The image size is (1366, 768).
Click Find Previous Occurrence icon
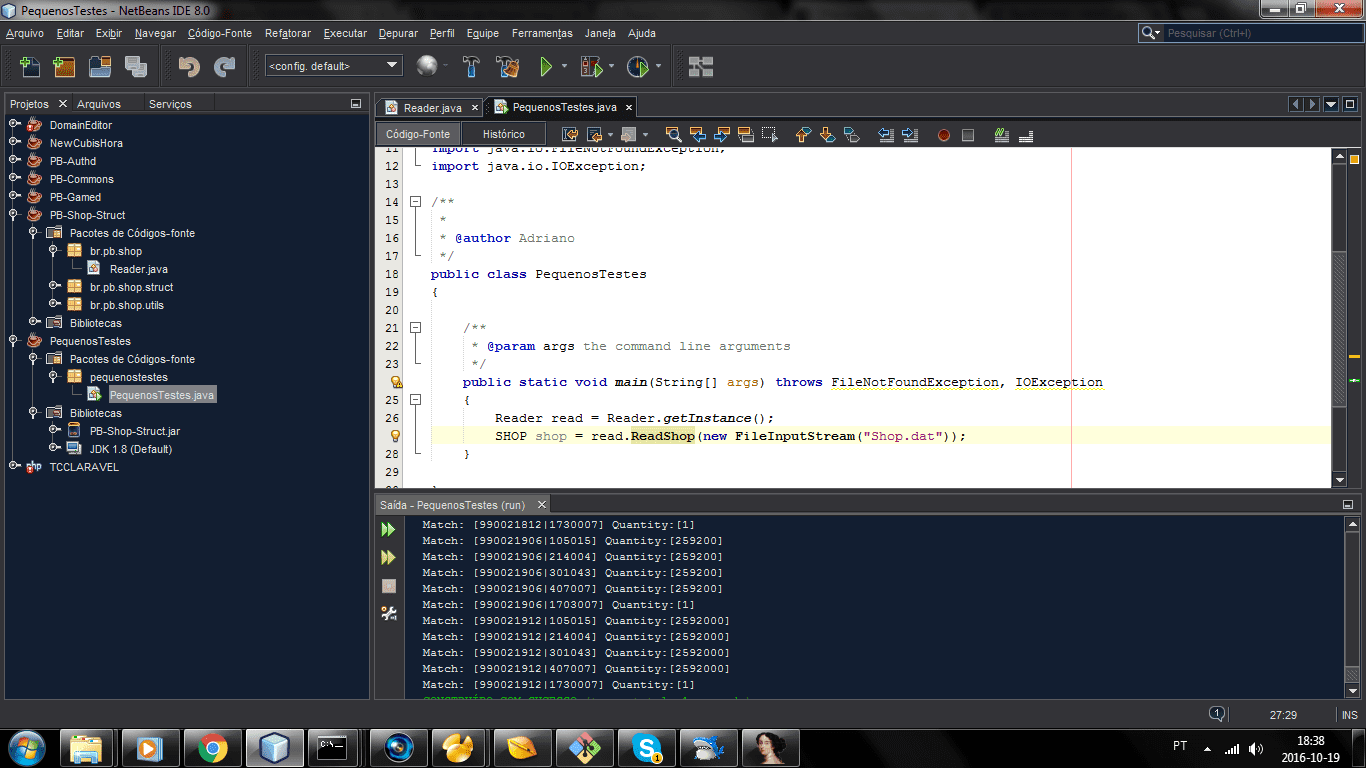coord(697,134)
